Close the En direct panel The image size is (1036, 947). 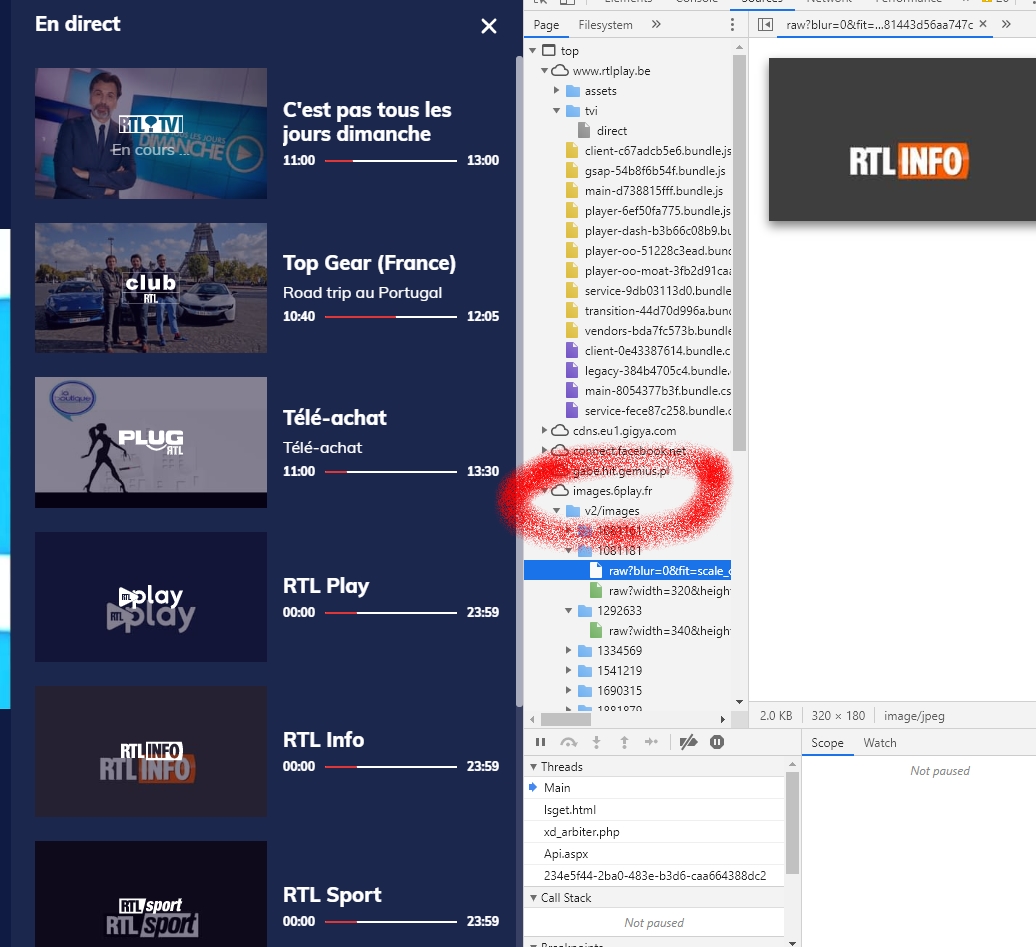coord(488,26)
